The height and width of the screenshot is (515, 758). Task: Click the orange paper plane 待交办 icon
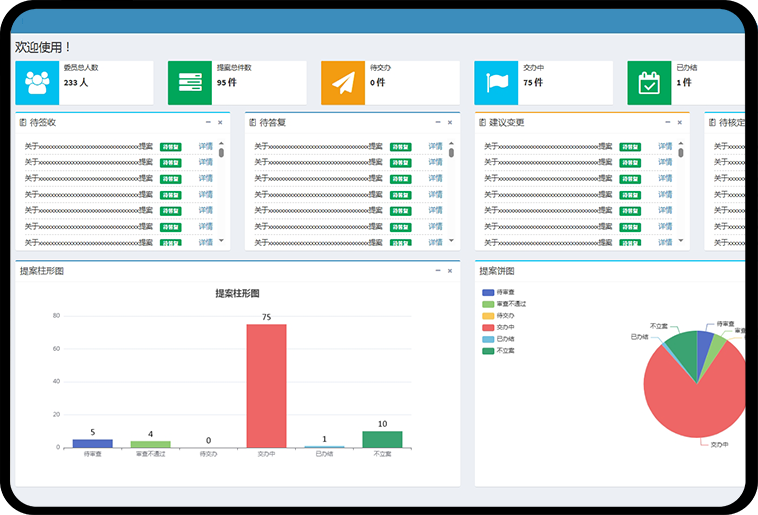click(343, 83)
